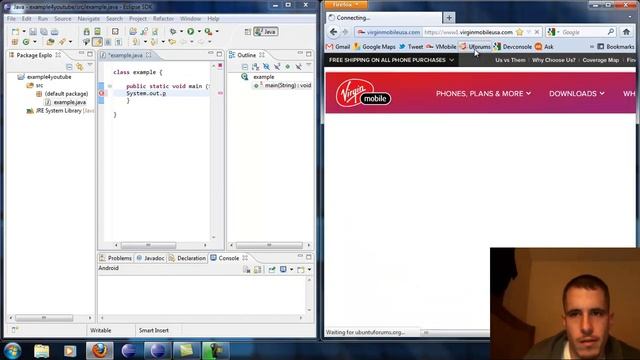Screen dimensions: 640x360
Task: Toggle Hide Static Members in Outline
Action: coord(277,67)
